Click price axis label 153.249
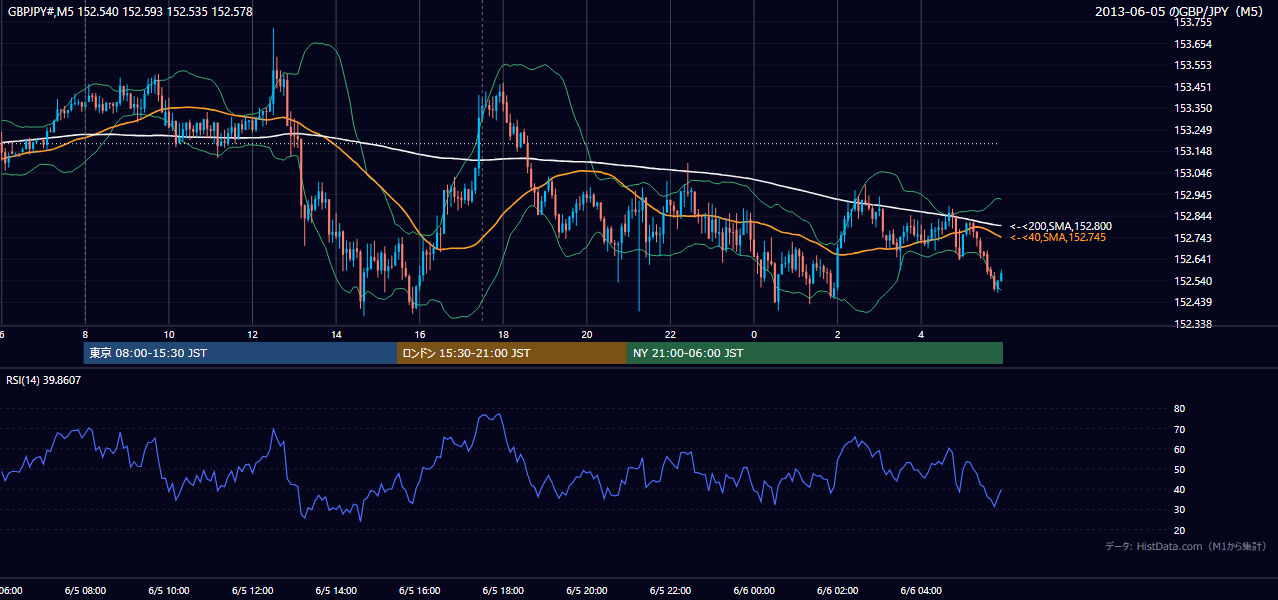1278x600 pixels. click(1194, 130)
